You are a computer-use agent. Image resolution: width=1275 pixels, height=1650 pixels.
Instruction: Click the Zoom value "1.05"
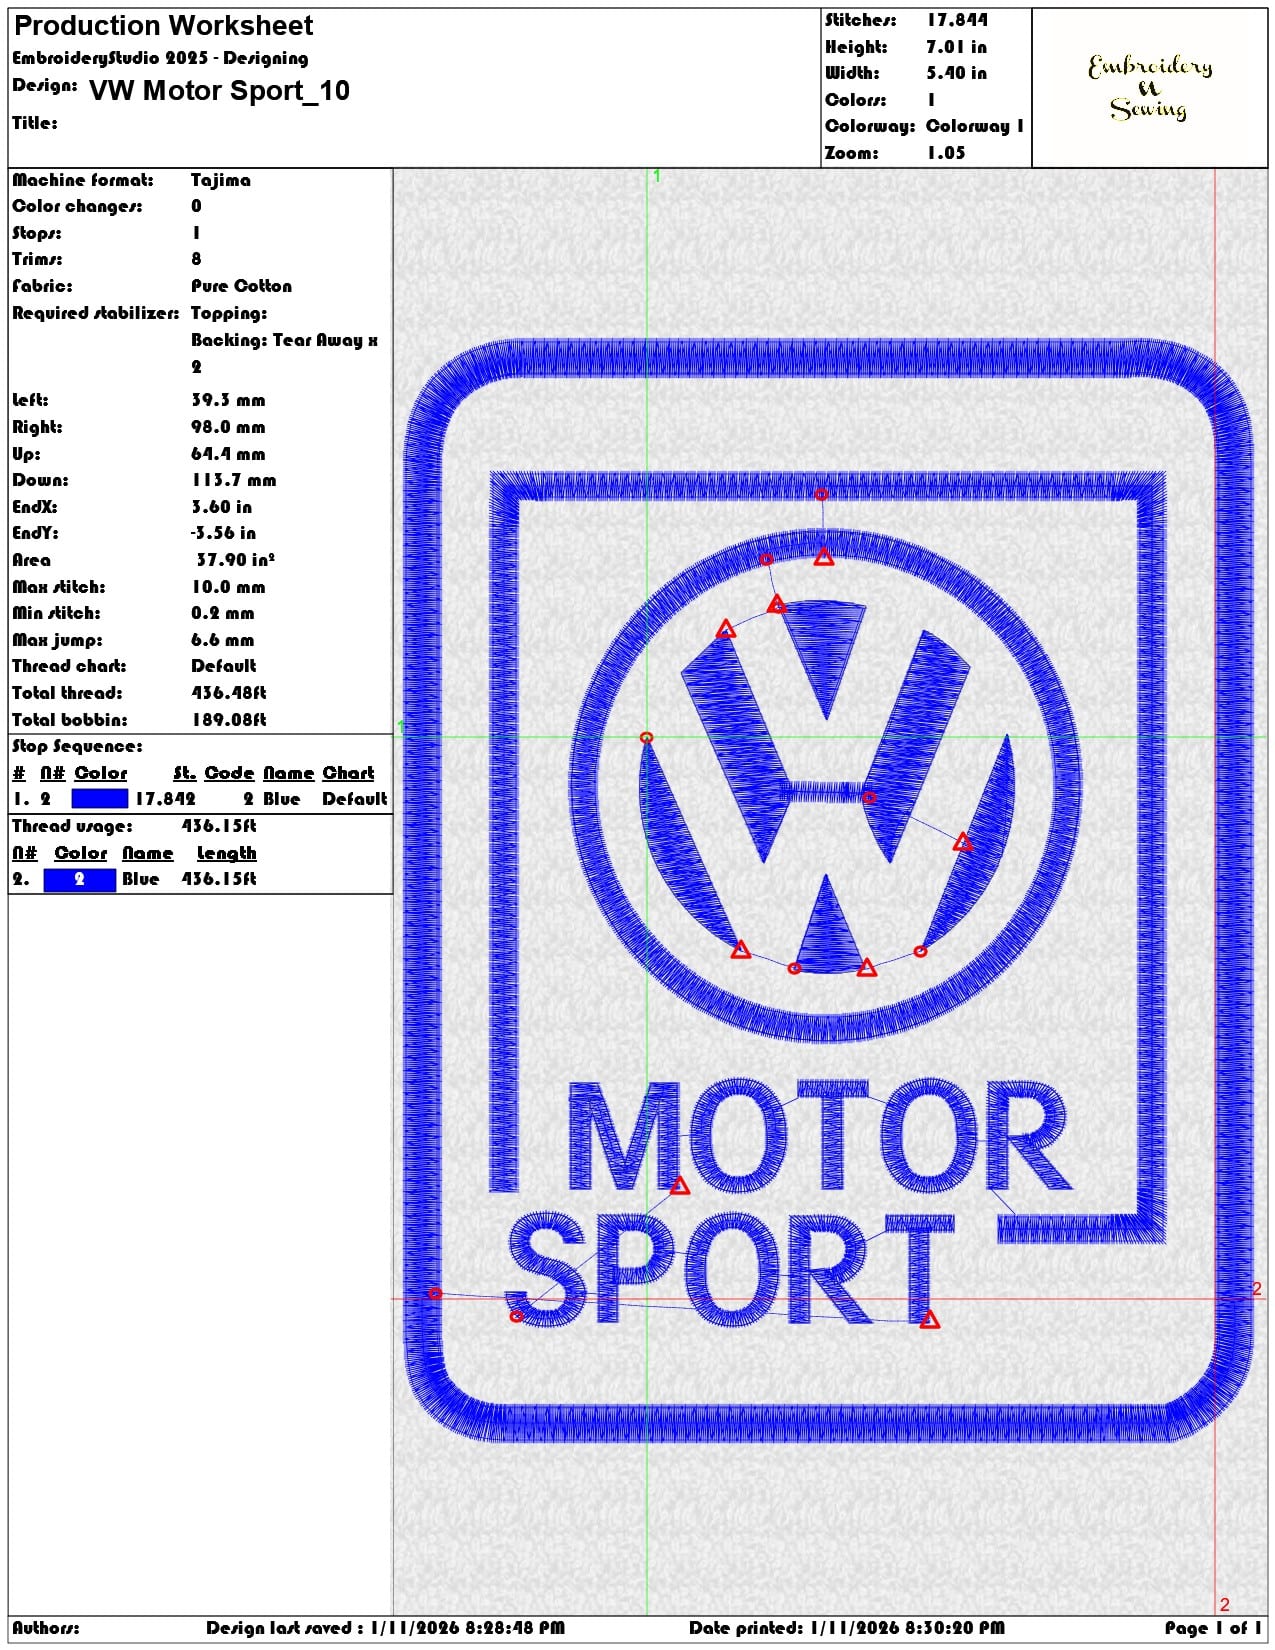pyautogui.click(x=946, y=153)
